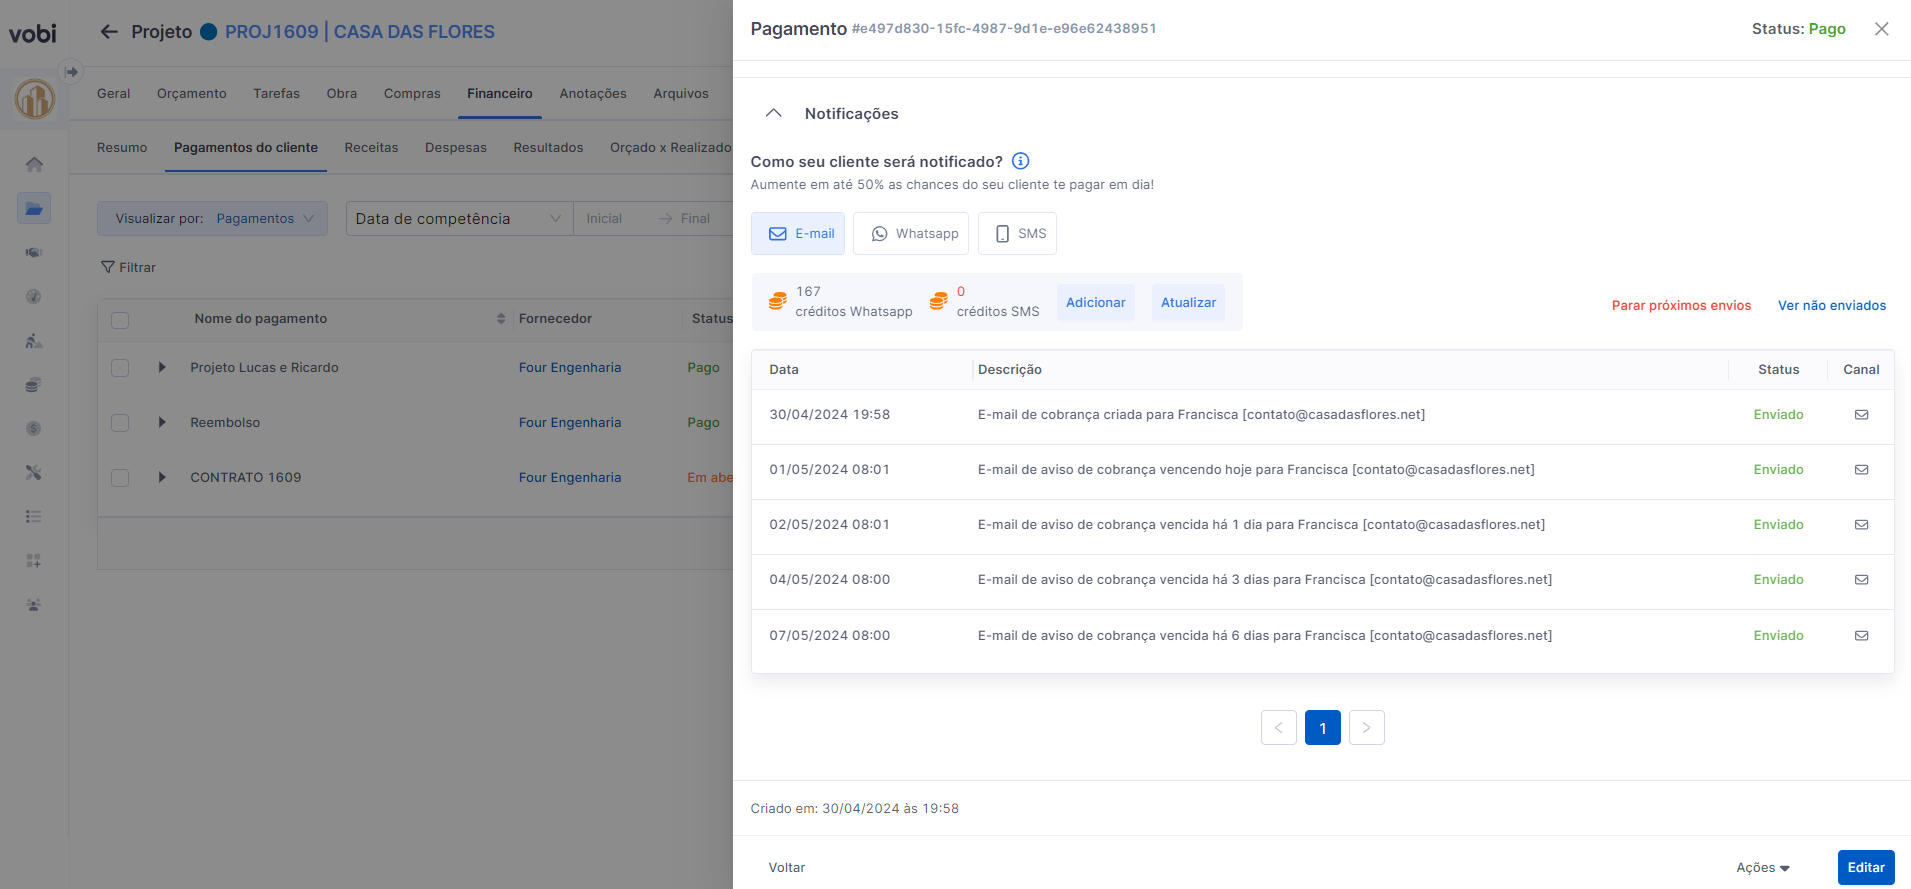The width and height of the screenshot is (1911, 889).
Task: Click envelope icon for 02/05/2024 notification
Action: click(x=1861, y=525)
